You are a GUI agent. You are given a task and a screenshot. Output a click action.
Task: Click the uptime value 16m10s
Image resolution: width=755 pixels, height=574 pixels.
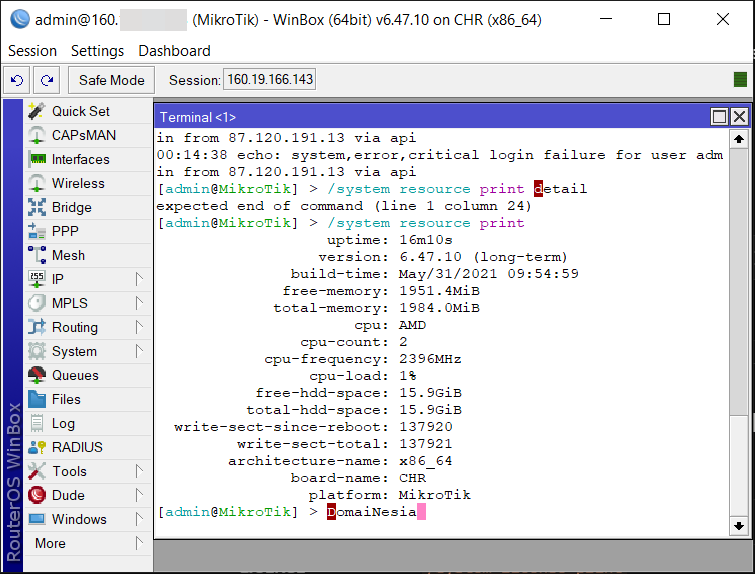426,240
